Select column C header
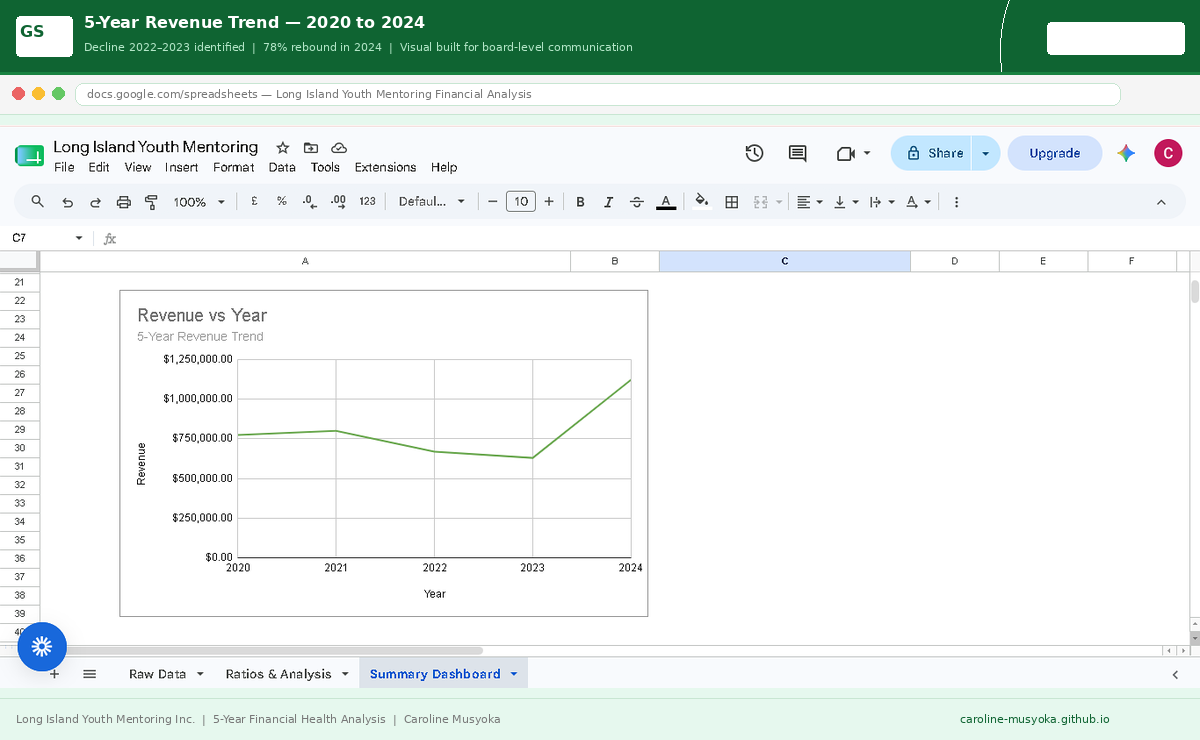Viewport: 1200px width, 740px height. [785, 261]
